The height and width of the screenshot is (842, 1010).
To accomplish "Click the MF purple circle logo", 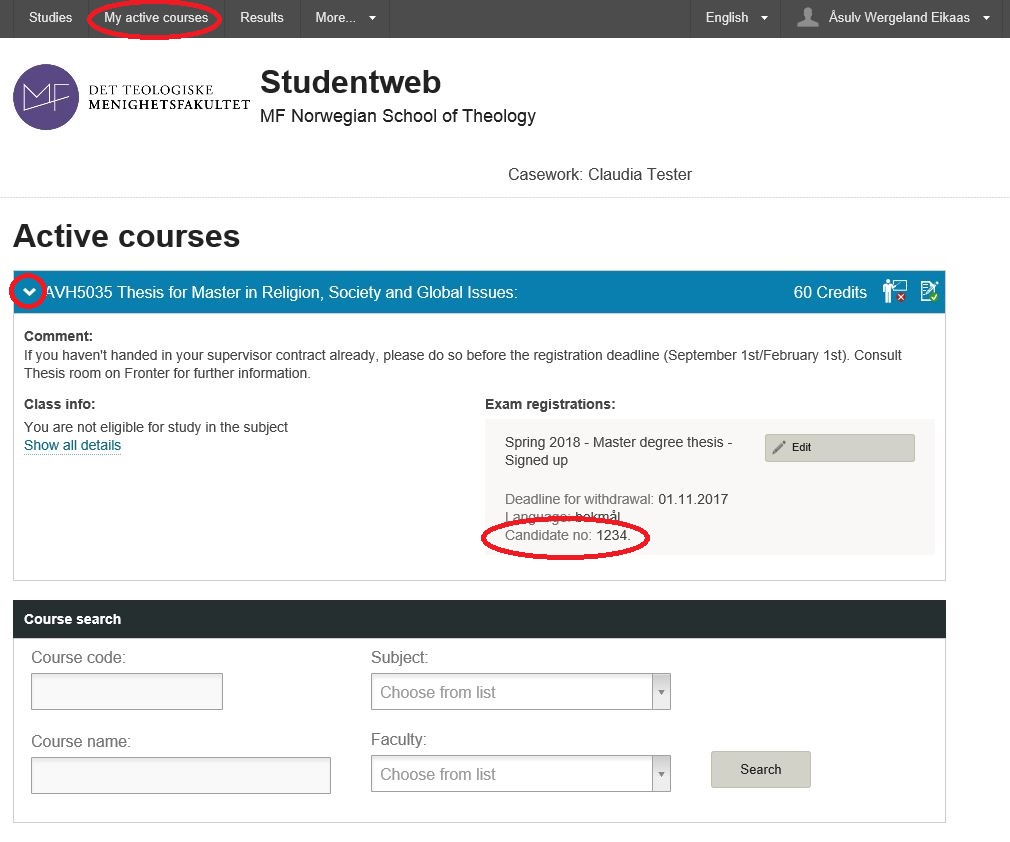I will [46, 97].
